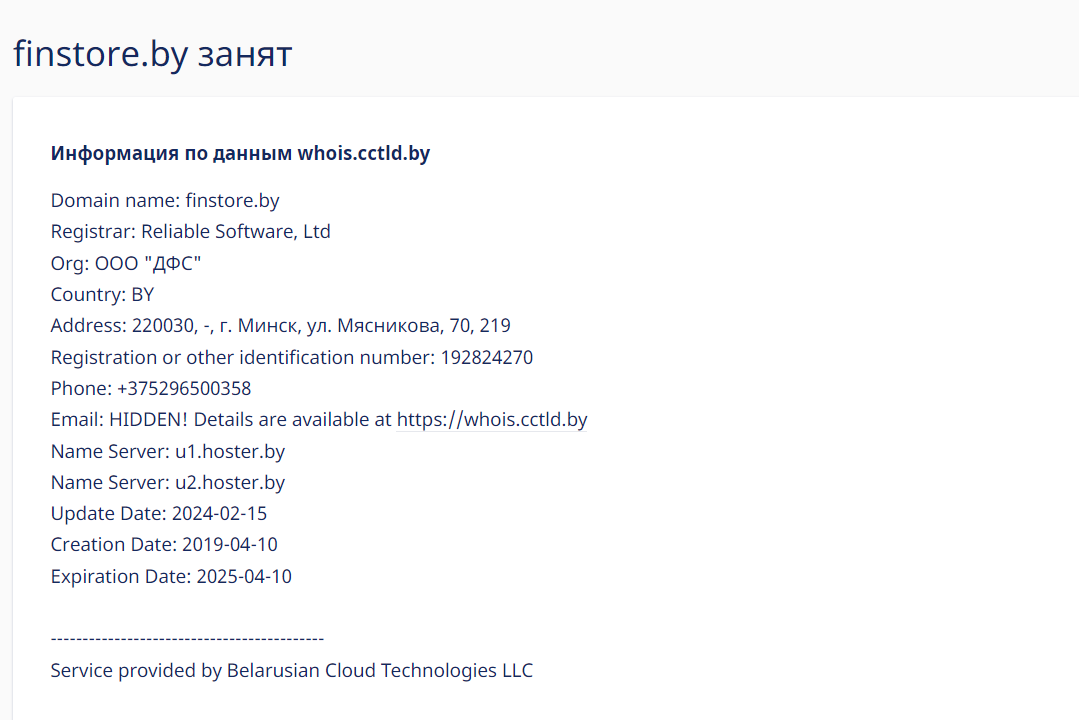Click the Phone number +375296500358
Image resolution: width=1079 pixels, height=720 pixels.
[x=184, y=389]
